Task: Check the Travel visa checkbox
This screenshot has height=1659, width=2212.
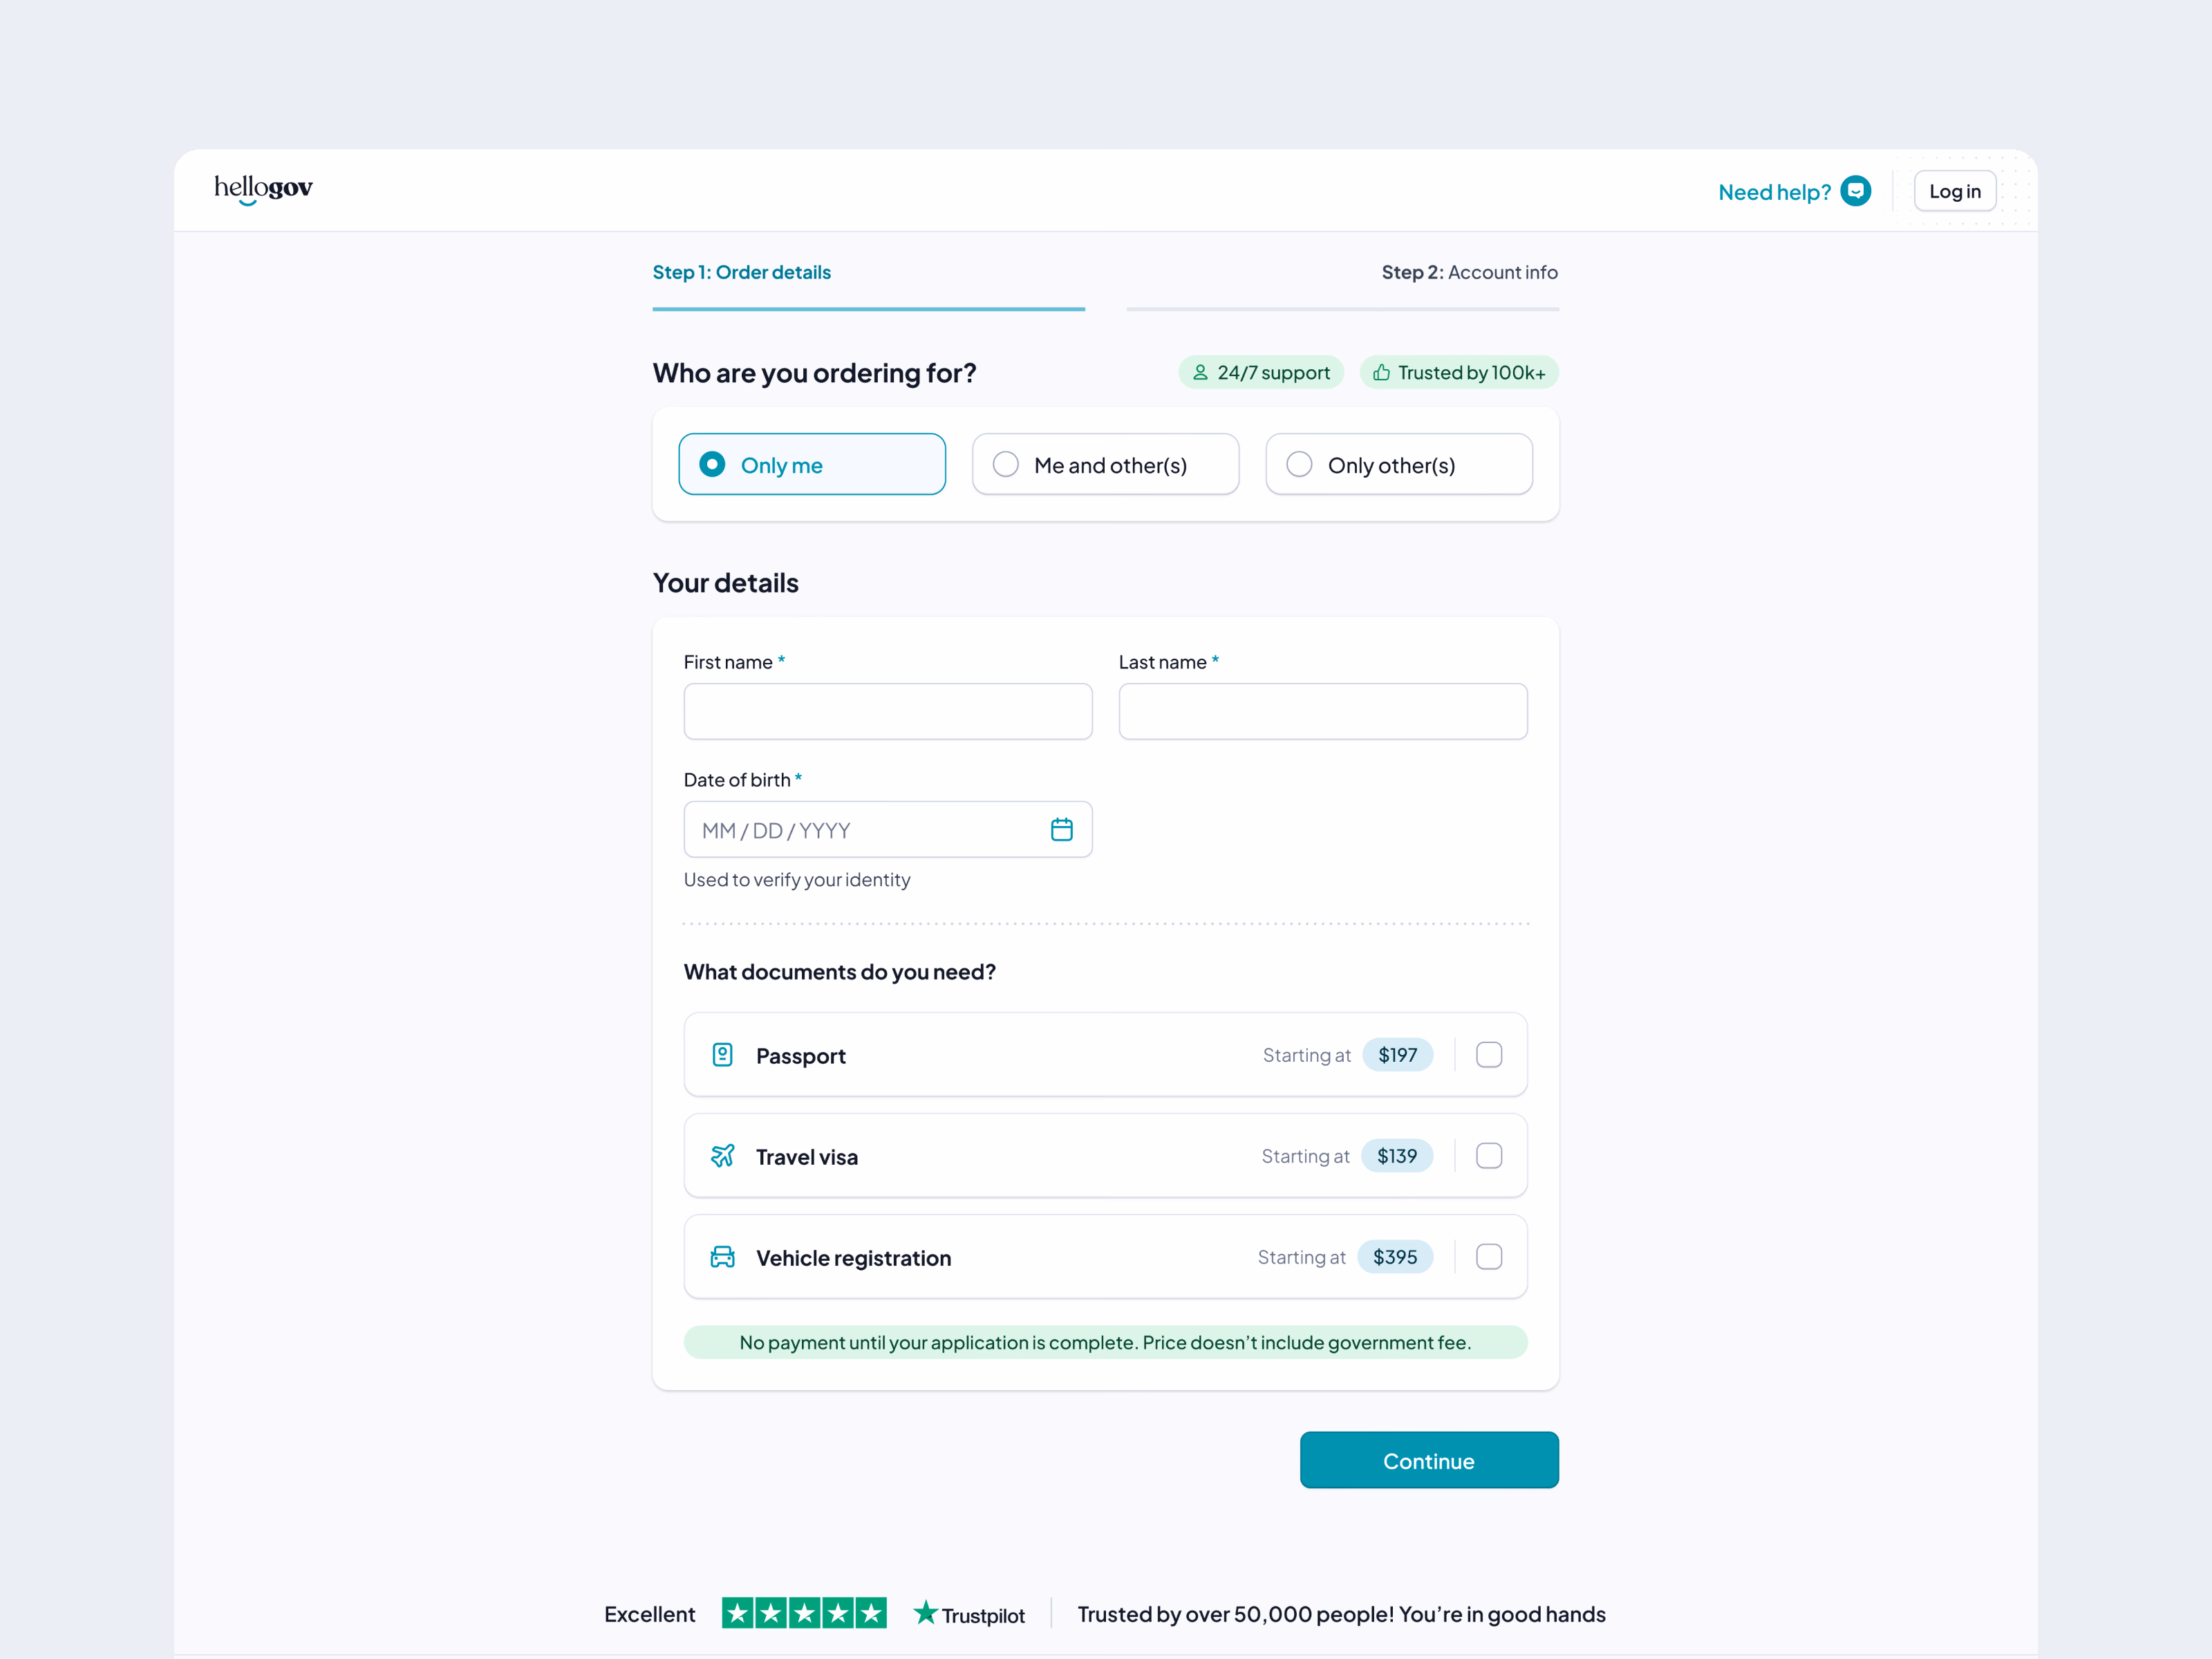Action: click(1489, 1156)
